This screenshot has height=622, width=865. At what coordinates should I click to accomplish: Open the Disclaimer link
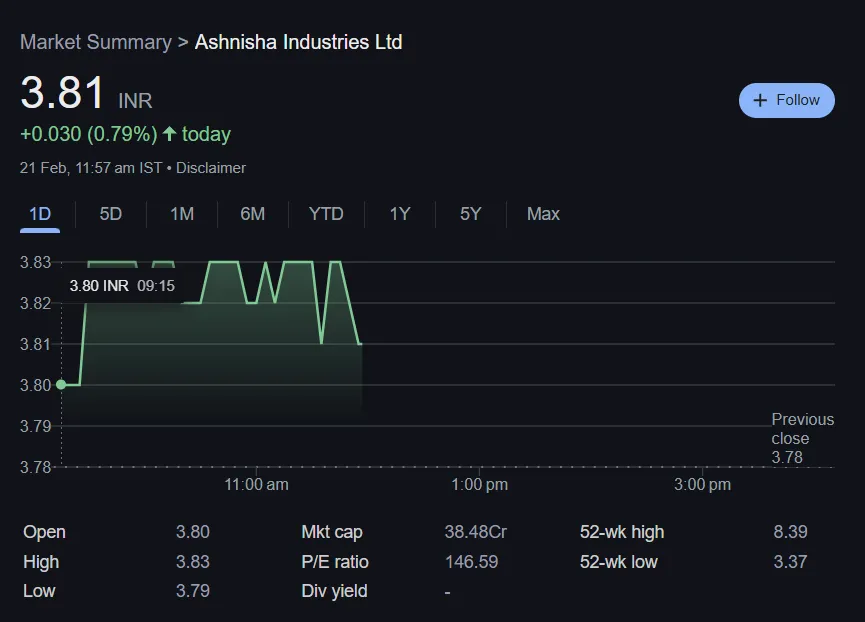[211, 168]
